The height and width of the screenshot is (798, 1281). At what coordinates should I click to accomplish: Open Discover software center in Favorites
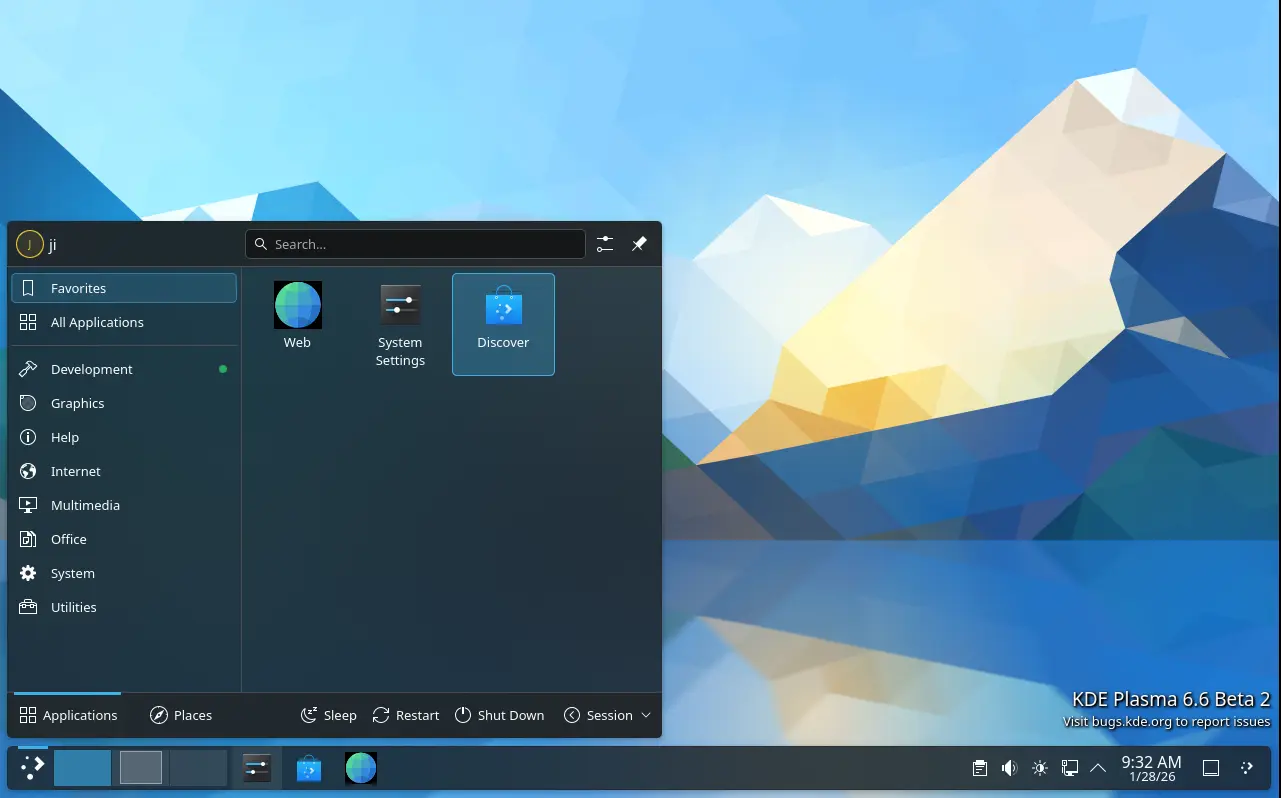point(503,324)
